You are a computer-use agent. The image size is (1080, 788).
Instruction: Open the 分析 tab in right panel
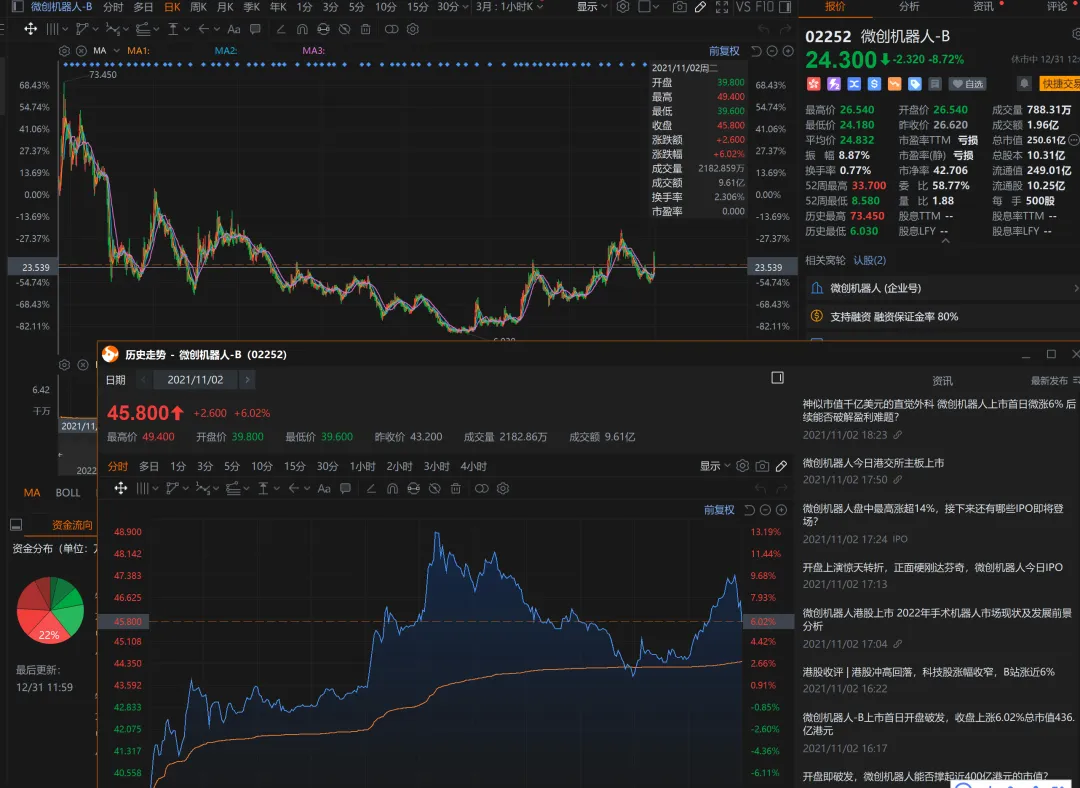909,6
